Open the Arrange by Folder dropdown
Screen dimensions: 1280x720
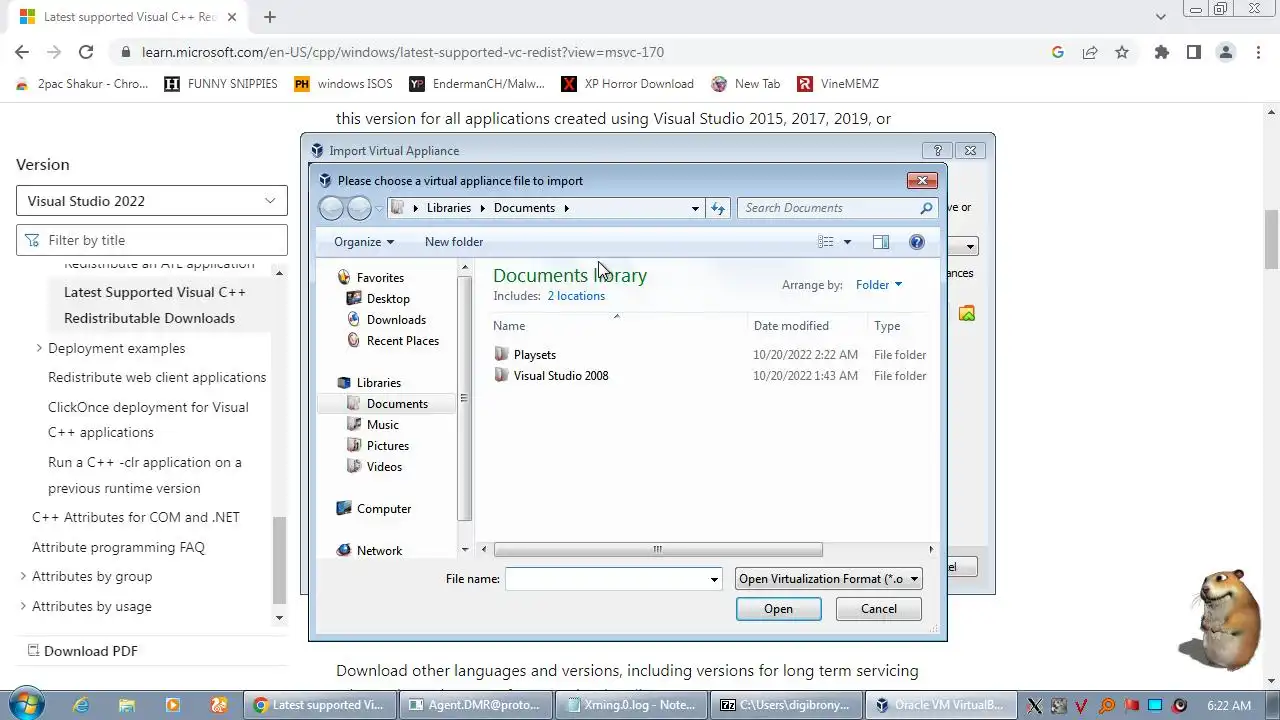point(879,285)
